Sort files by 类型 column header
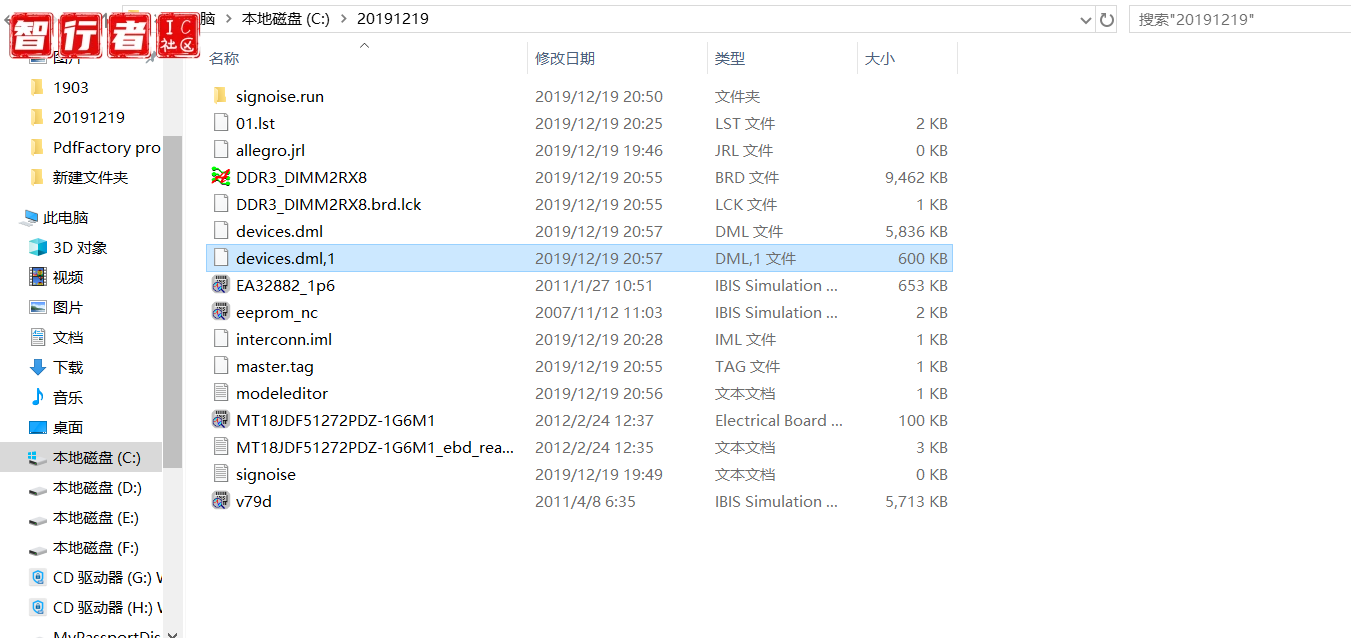The image size is (1351, 638). [x=729, y=59]
